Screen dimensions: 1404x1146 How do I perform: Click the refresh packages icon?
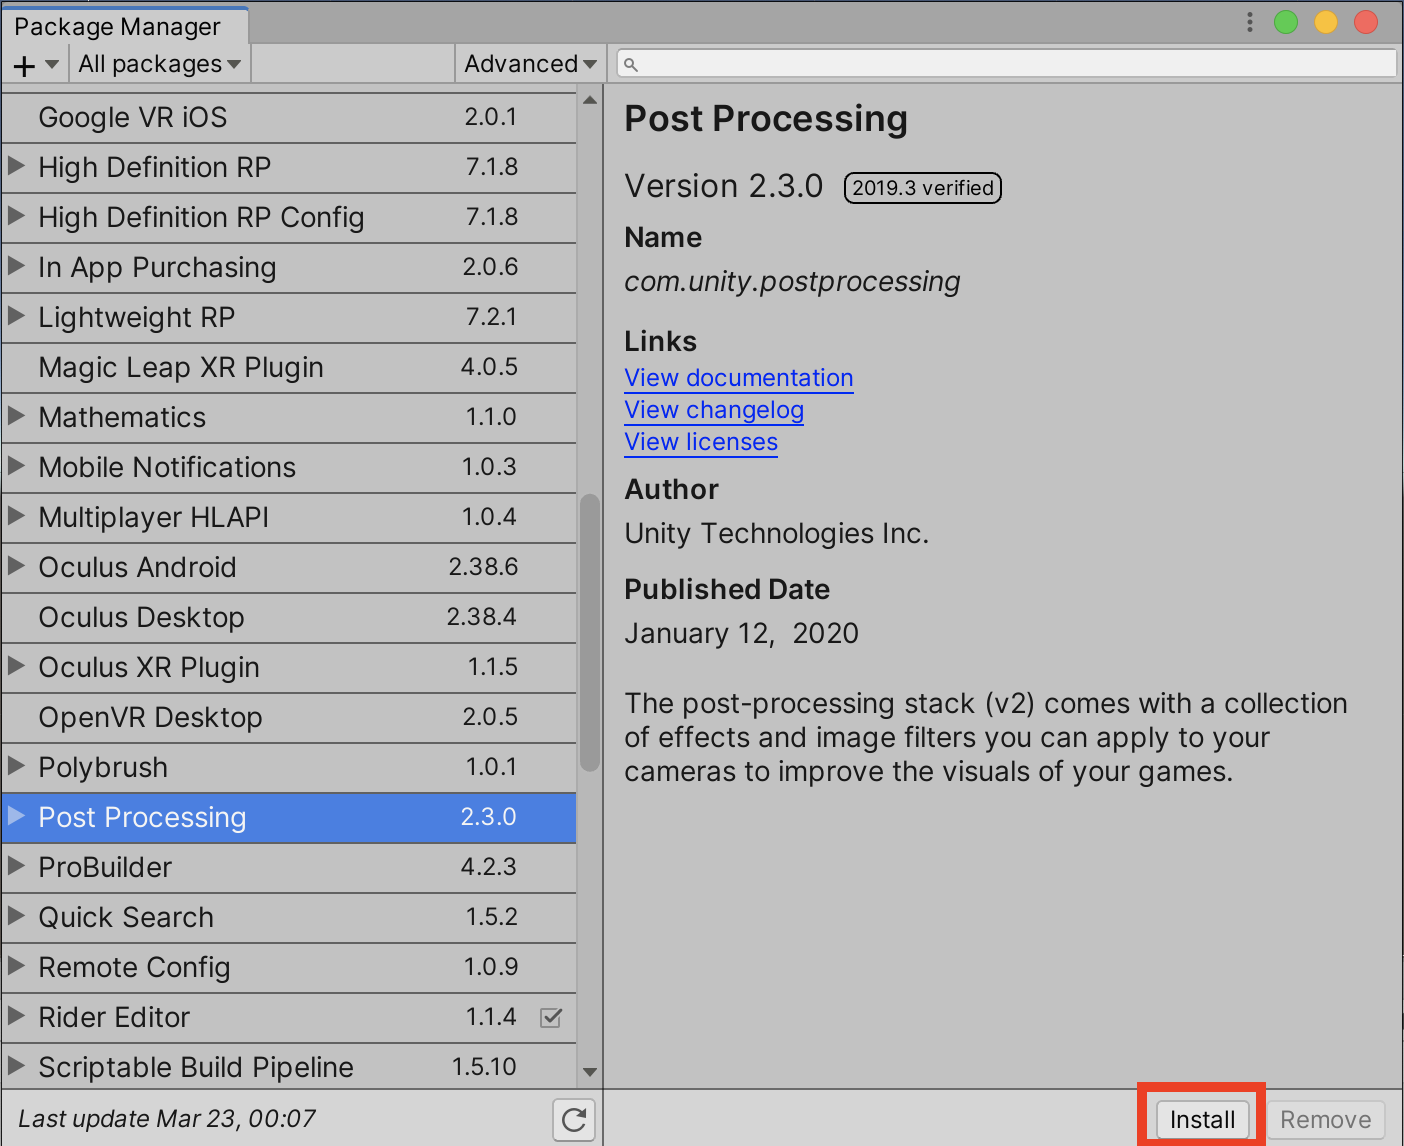[x=574, y=1119]
